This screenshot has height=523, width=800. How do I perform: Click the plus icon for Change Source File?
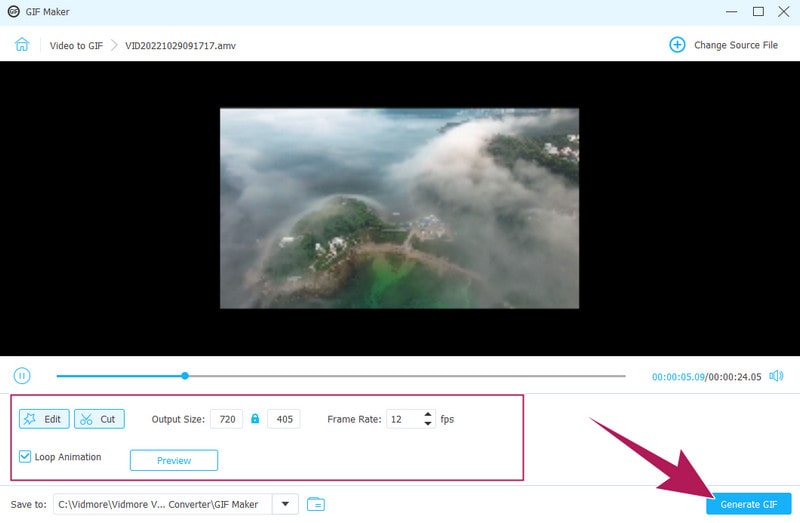[x=677, y=45]
